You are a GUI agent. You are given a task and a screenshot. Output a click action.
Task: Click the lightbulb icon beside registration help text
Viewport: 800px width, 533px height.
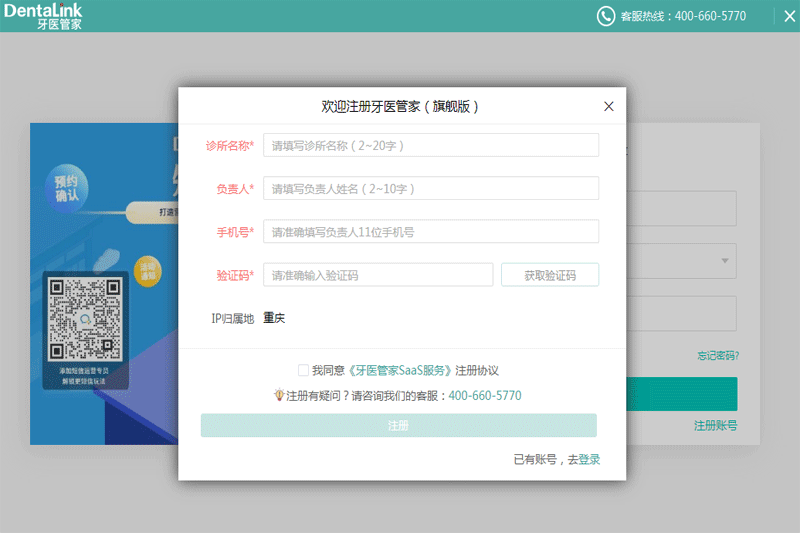279,396
